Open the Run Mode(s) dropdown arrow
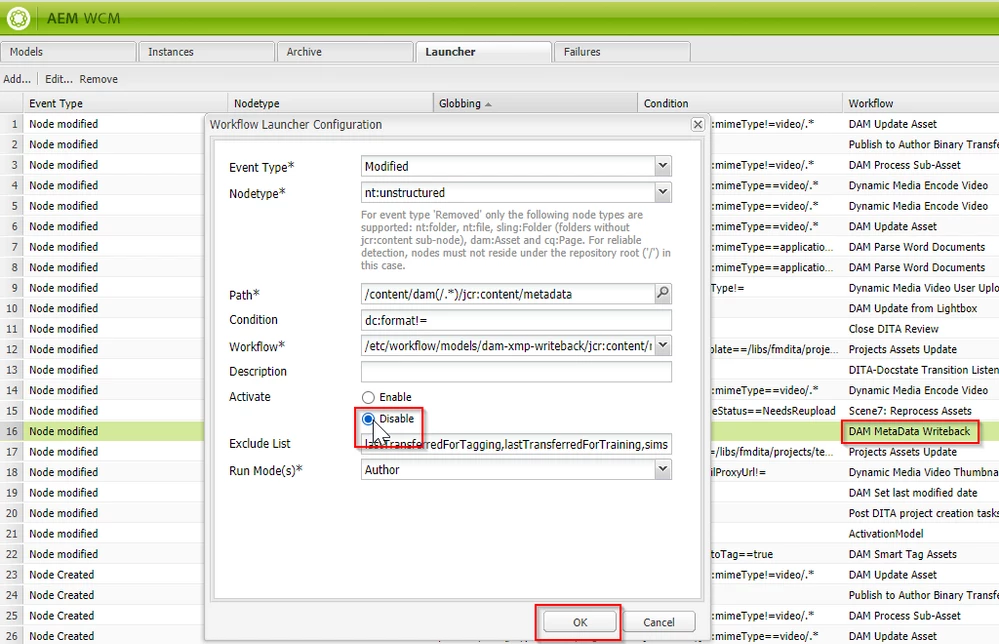The width and height of the screenshot is (999, 644). [x=663, y=469]
